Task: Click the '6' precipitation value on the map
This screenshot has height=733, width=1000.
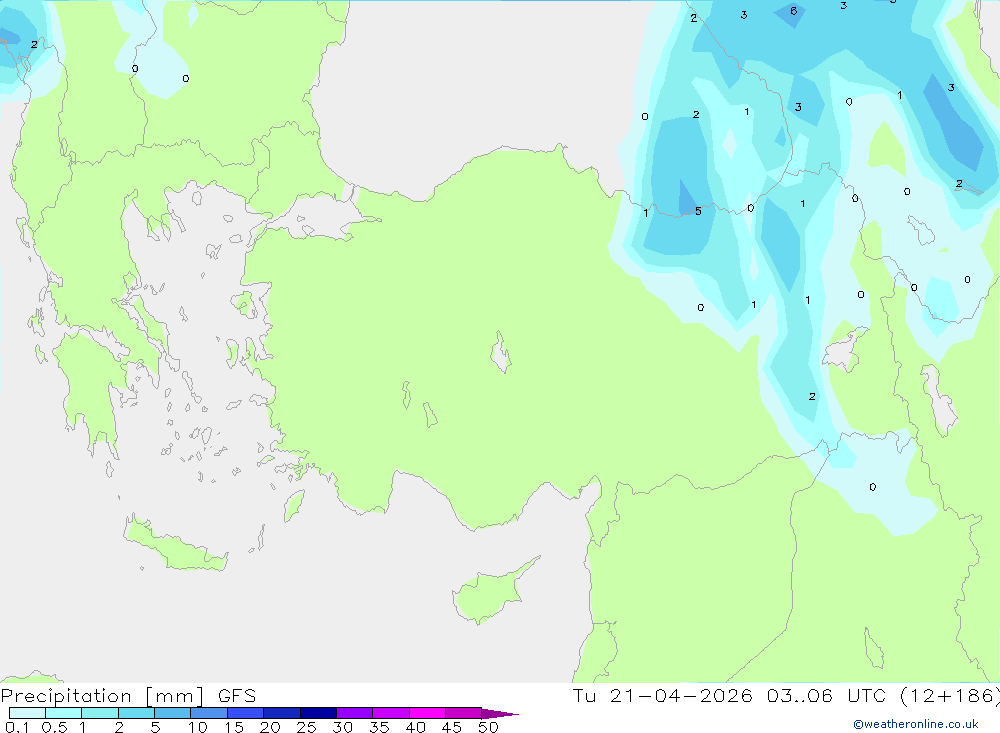Action: pyautogui.click(x=793, y=11)
